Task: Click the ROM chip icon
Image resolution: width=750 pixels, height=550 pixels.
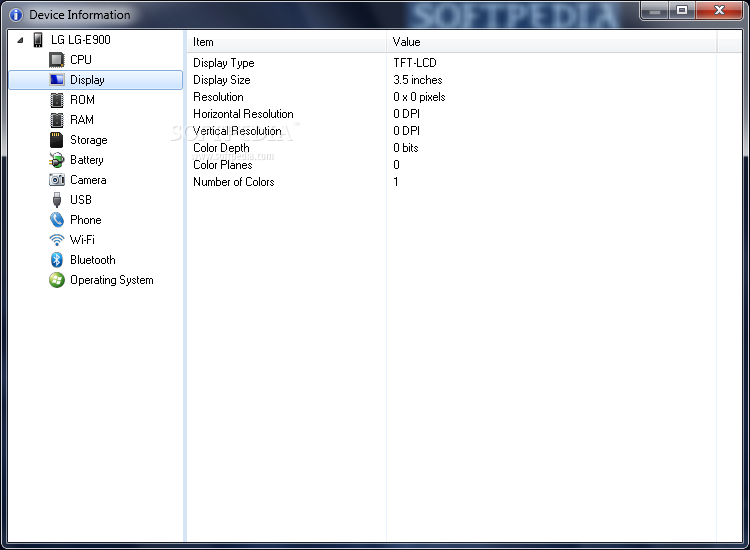Action: [56, 100]
